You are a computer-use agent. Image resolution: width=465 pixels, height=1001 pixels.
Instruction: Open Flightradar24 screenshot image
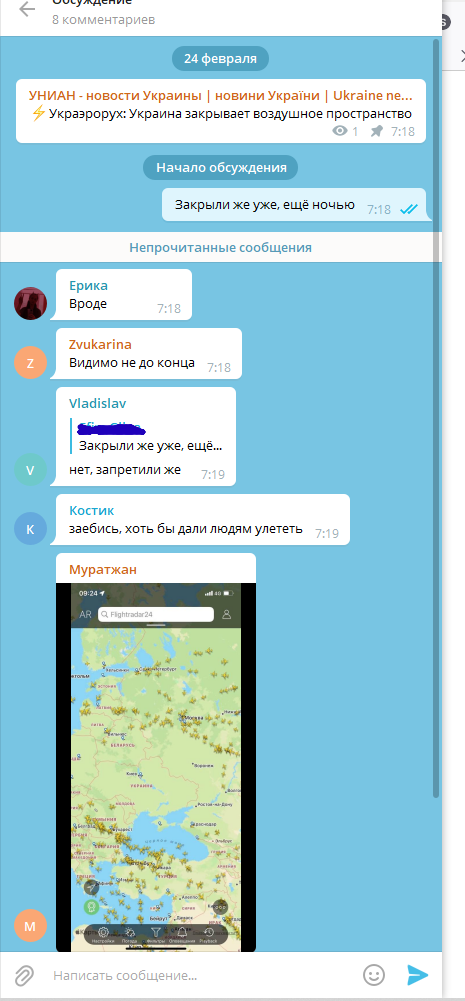click(x=156, y=767)
